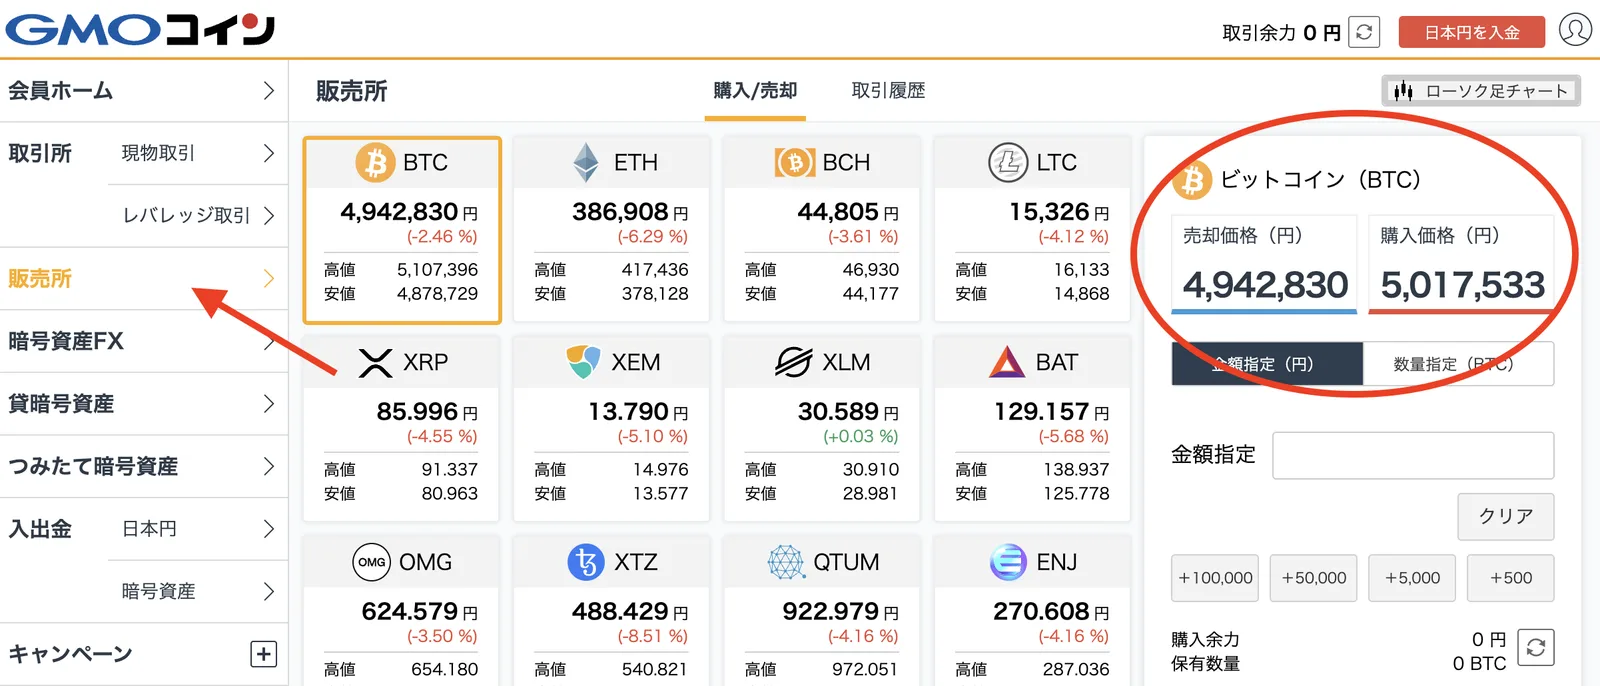This screenshot has width=1600, height=686.
Task: Select the XEM icon
Action: coord(583,362)
